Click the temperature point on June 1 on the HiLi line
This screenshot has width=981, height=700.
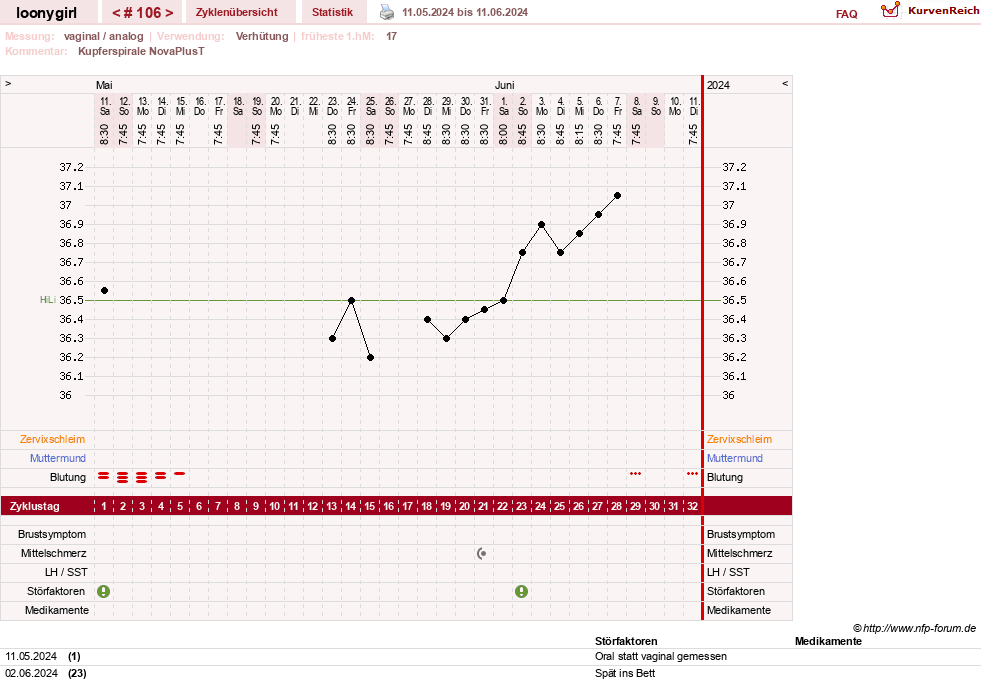tap(504, 301)
